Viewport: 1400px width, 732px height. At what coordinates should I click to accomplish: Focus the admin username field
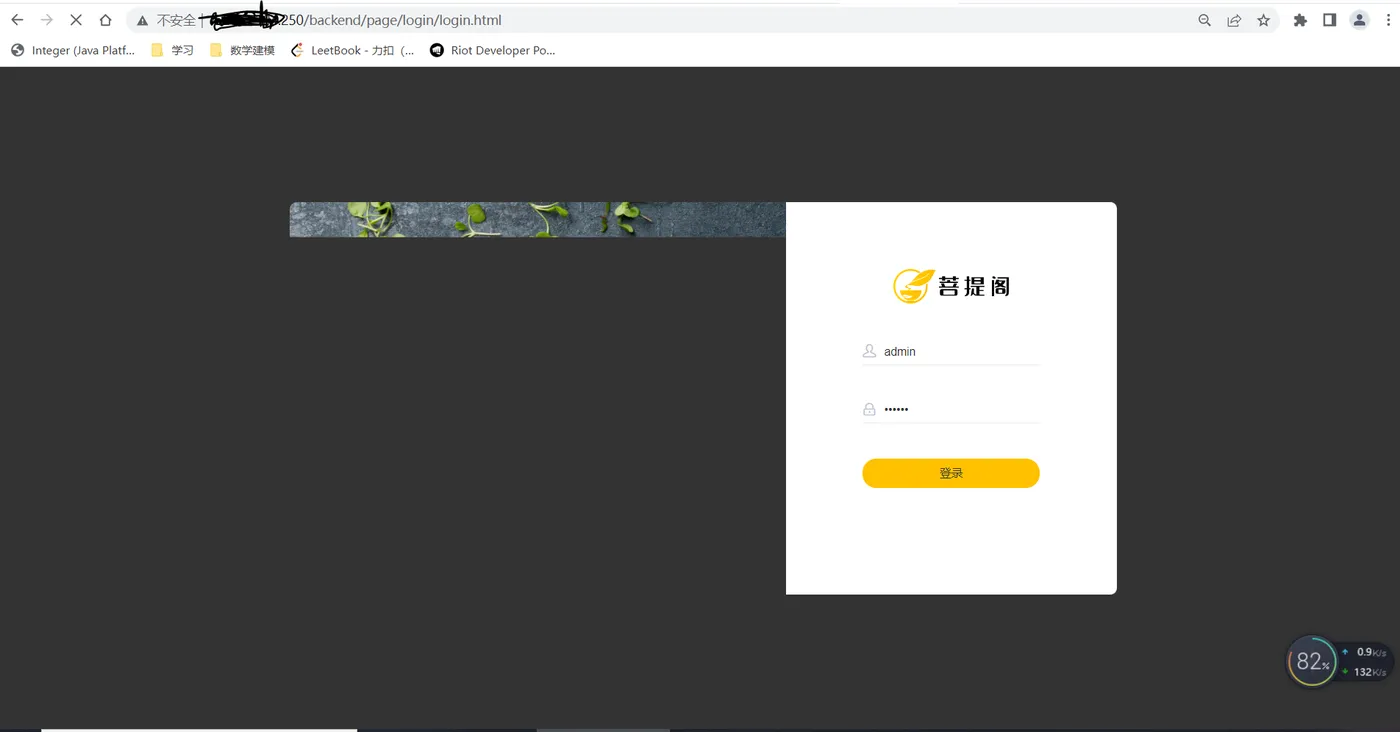pos(951,352)
